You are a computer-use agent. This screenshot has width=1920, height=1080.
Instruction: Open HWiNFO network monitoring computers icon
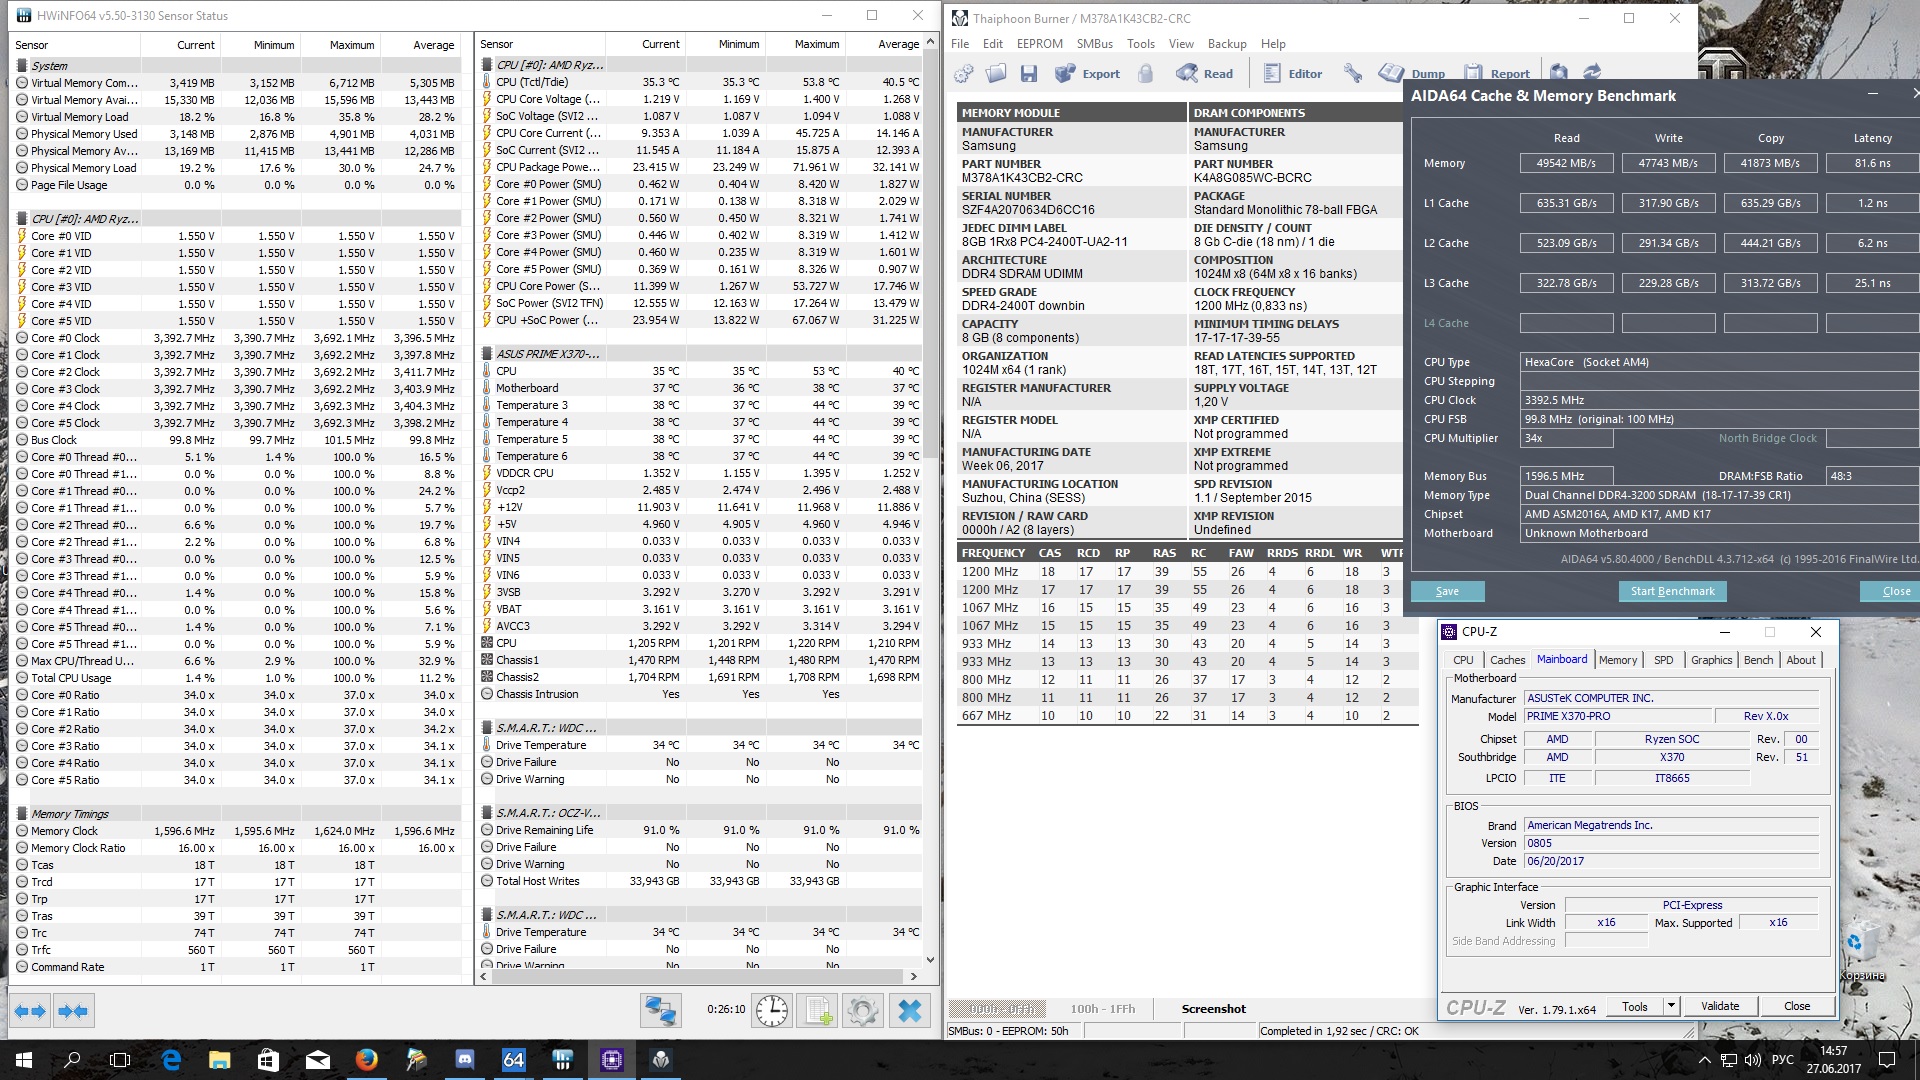tap(660, 1011)
